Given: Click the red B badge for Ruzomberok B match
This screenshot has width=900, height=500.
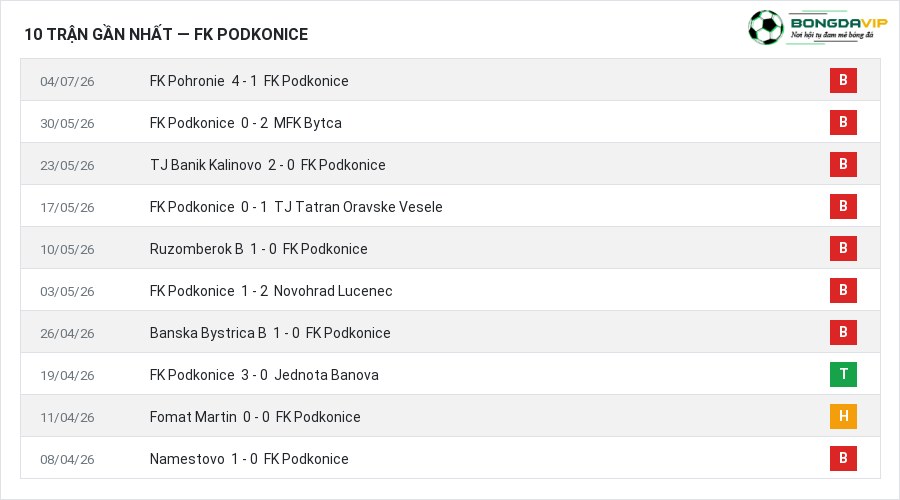Looking at the screenshot, I should (x=843, y=248).
